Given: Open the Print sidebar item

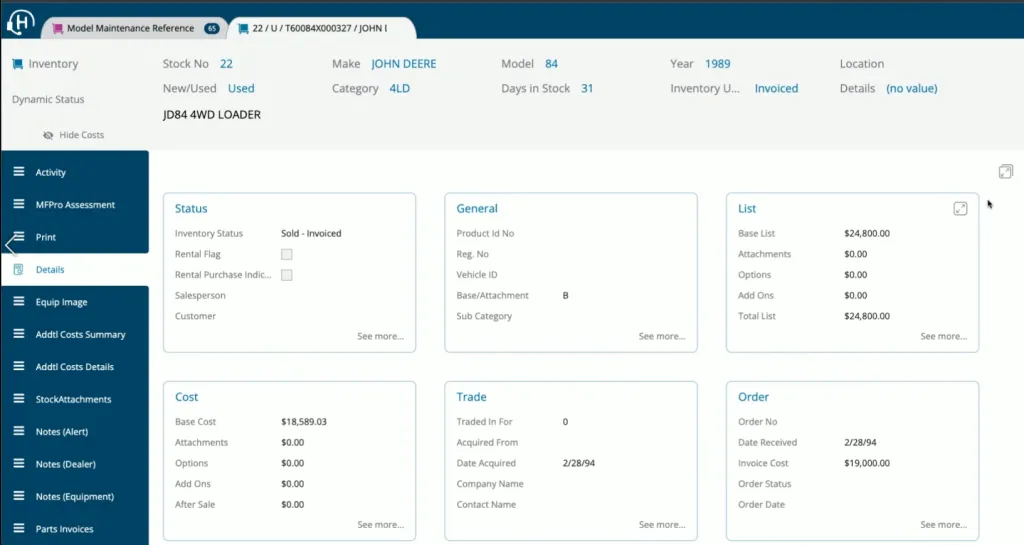Looking at the screenshot, I should 74,237.
